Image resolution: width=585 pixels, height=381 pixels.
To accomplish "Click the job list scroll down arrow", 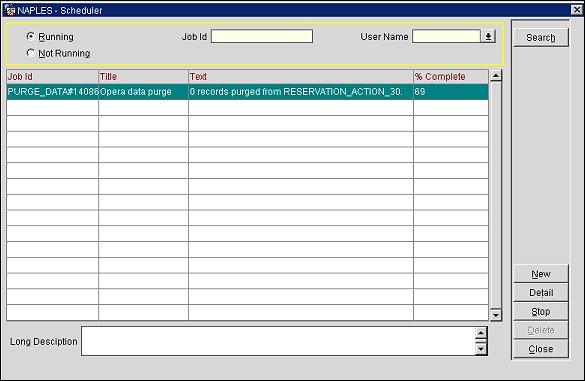I will coord(496,315).
